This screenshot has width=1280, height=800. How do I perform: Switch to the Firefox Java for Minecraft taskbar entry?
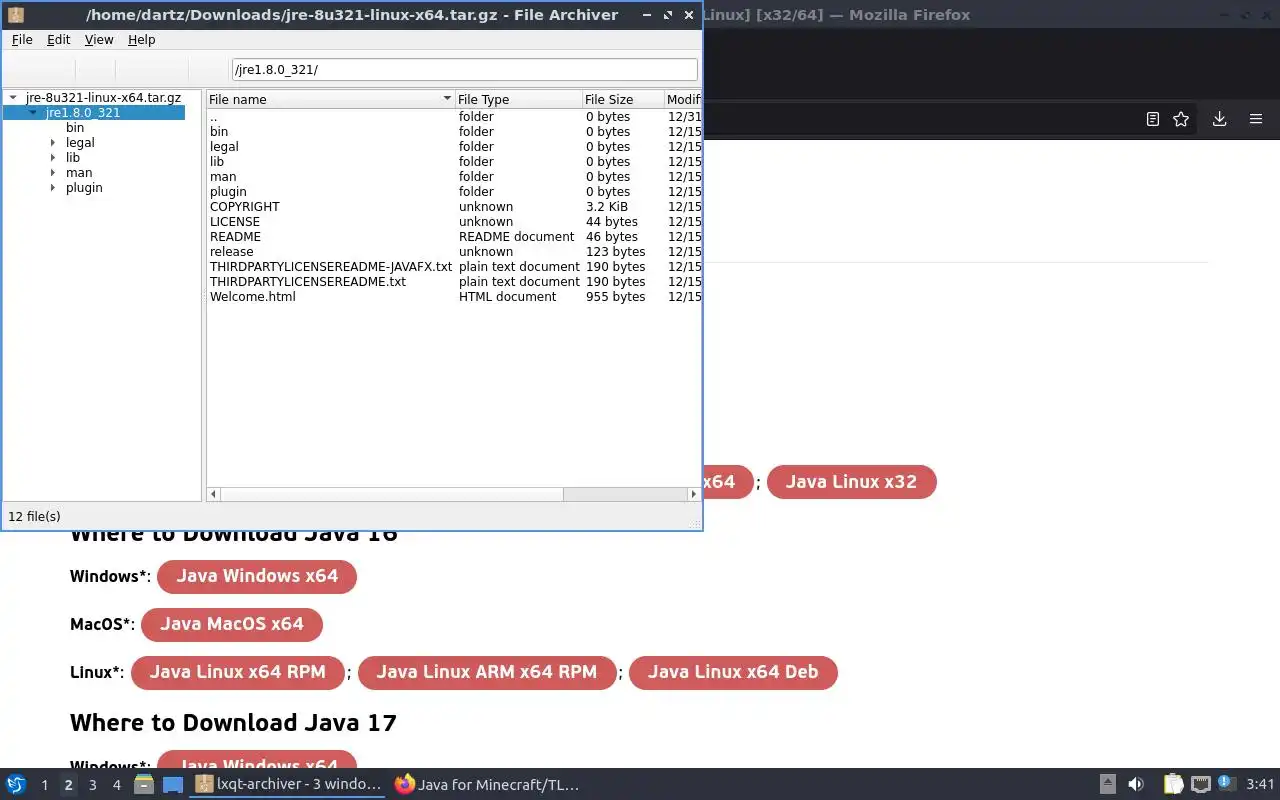coord(487,784)
